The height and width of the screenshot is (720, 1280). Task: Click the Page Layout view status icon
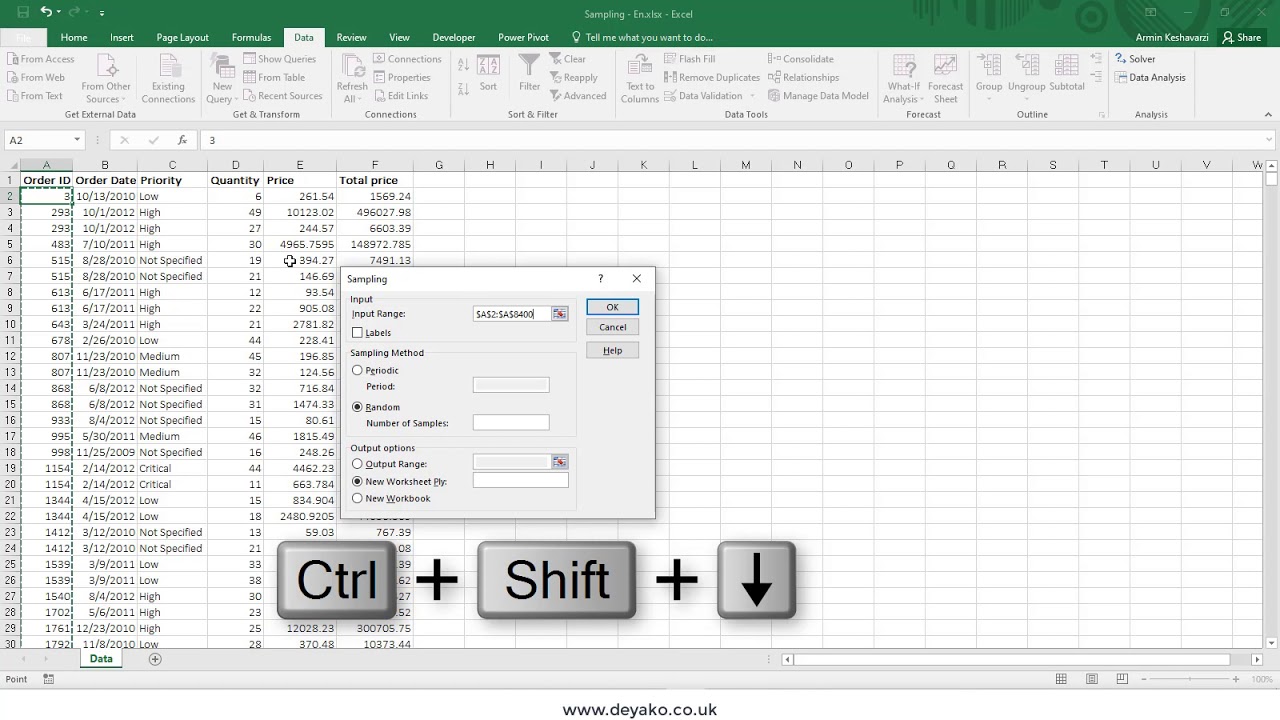point(1092,679)
